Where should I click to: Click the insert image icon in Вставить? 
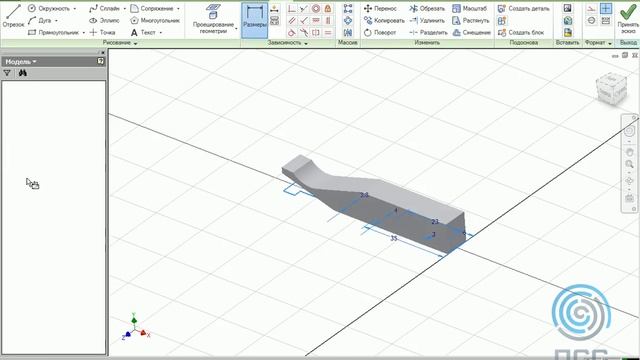tap(567, 9)
